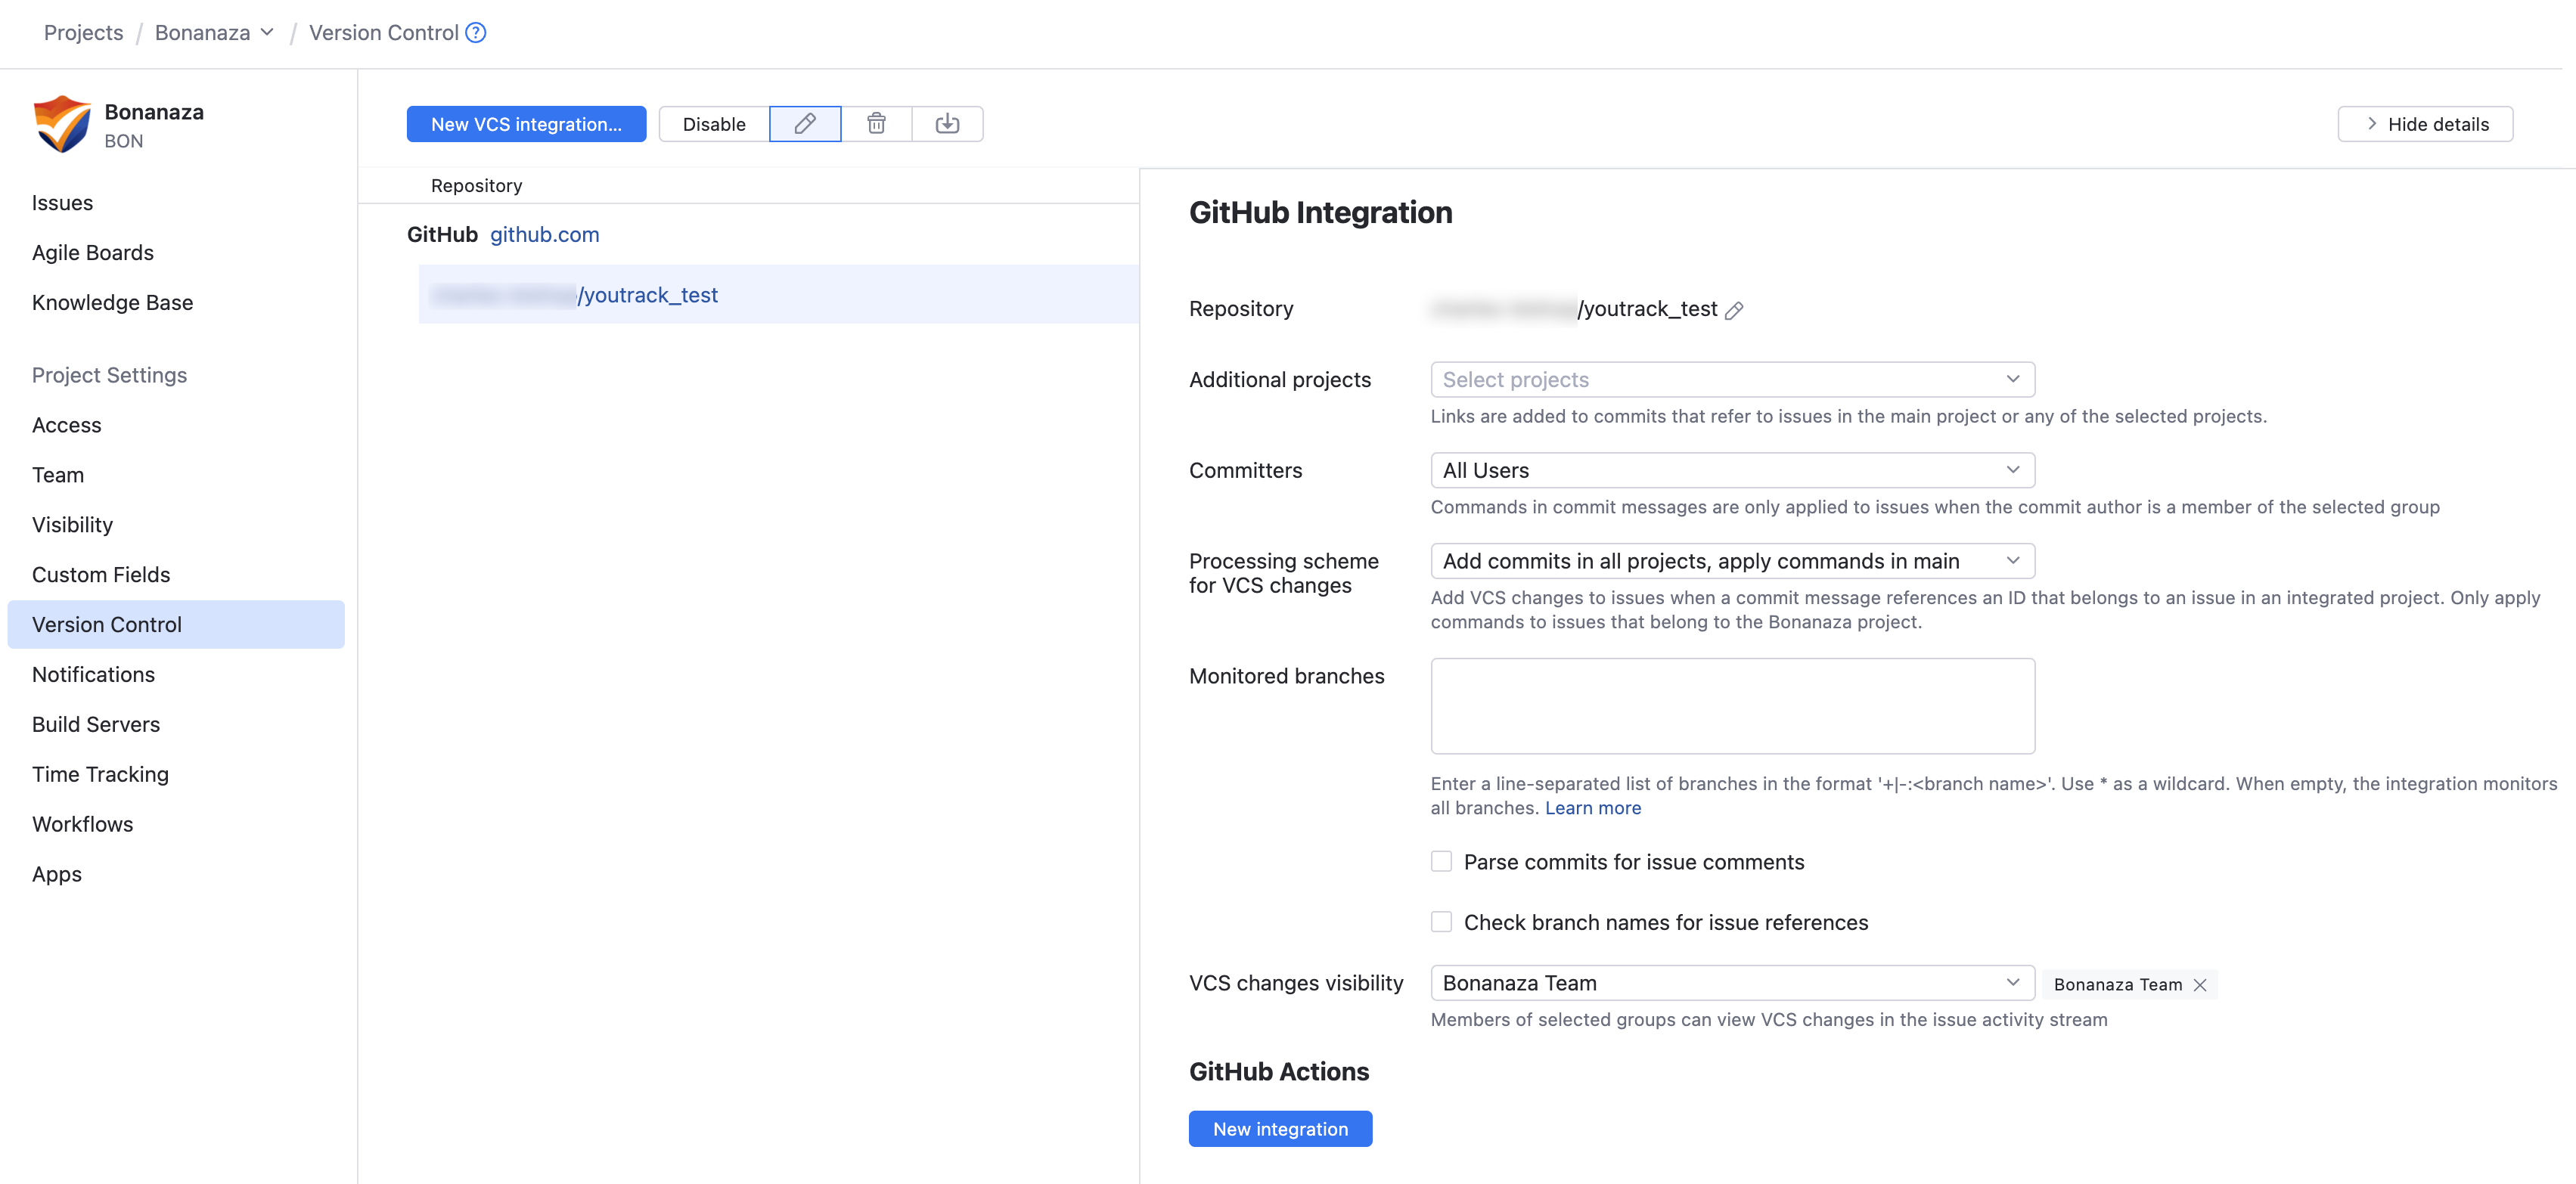The image size is (2576, 1184).
Task: Check branch names for issue references
Action: (x=1441, y=921)
